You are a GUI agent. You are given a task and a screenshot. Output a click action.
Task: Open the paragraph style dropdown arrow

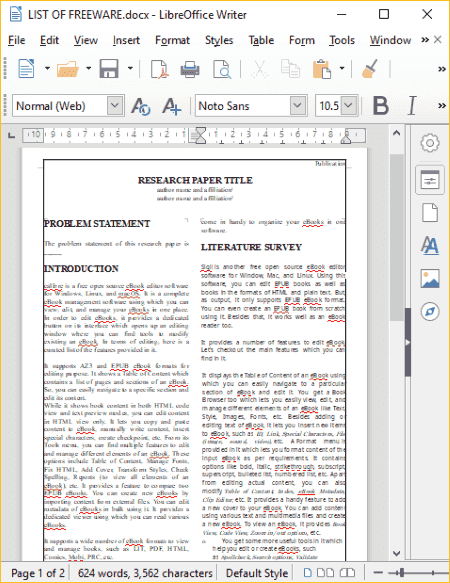click(x=115, y=106)
